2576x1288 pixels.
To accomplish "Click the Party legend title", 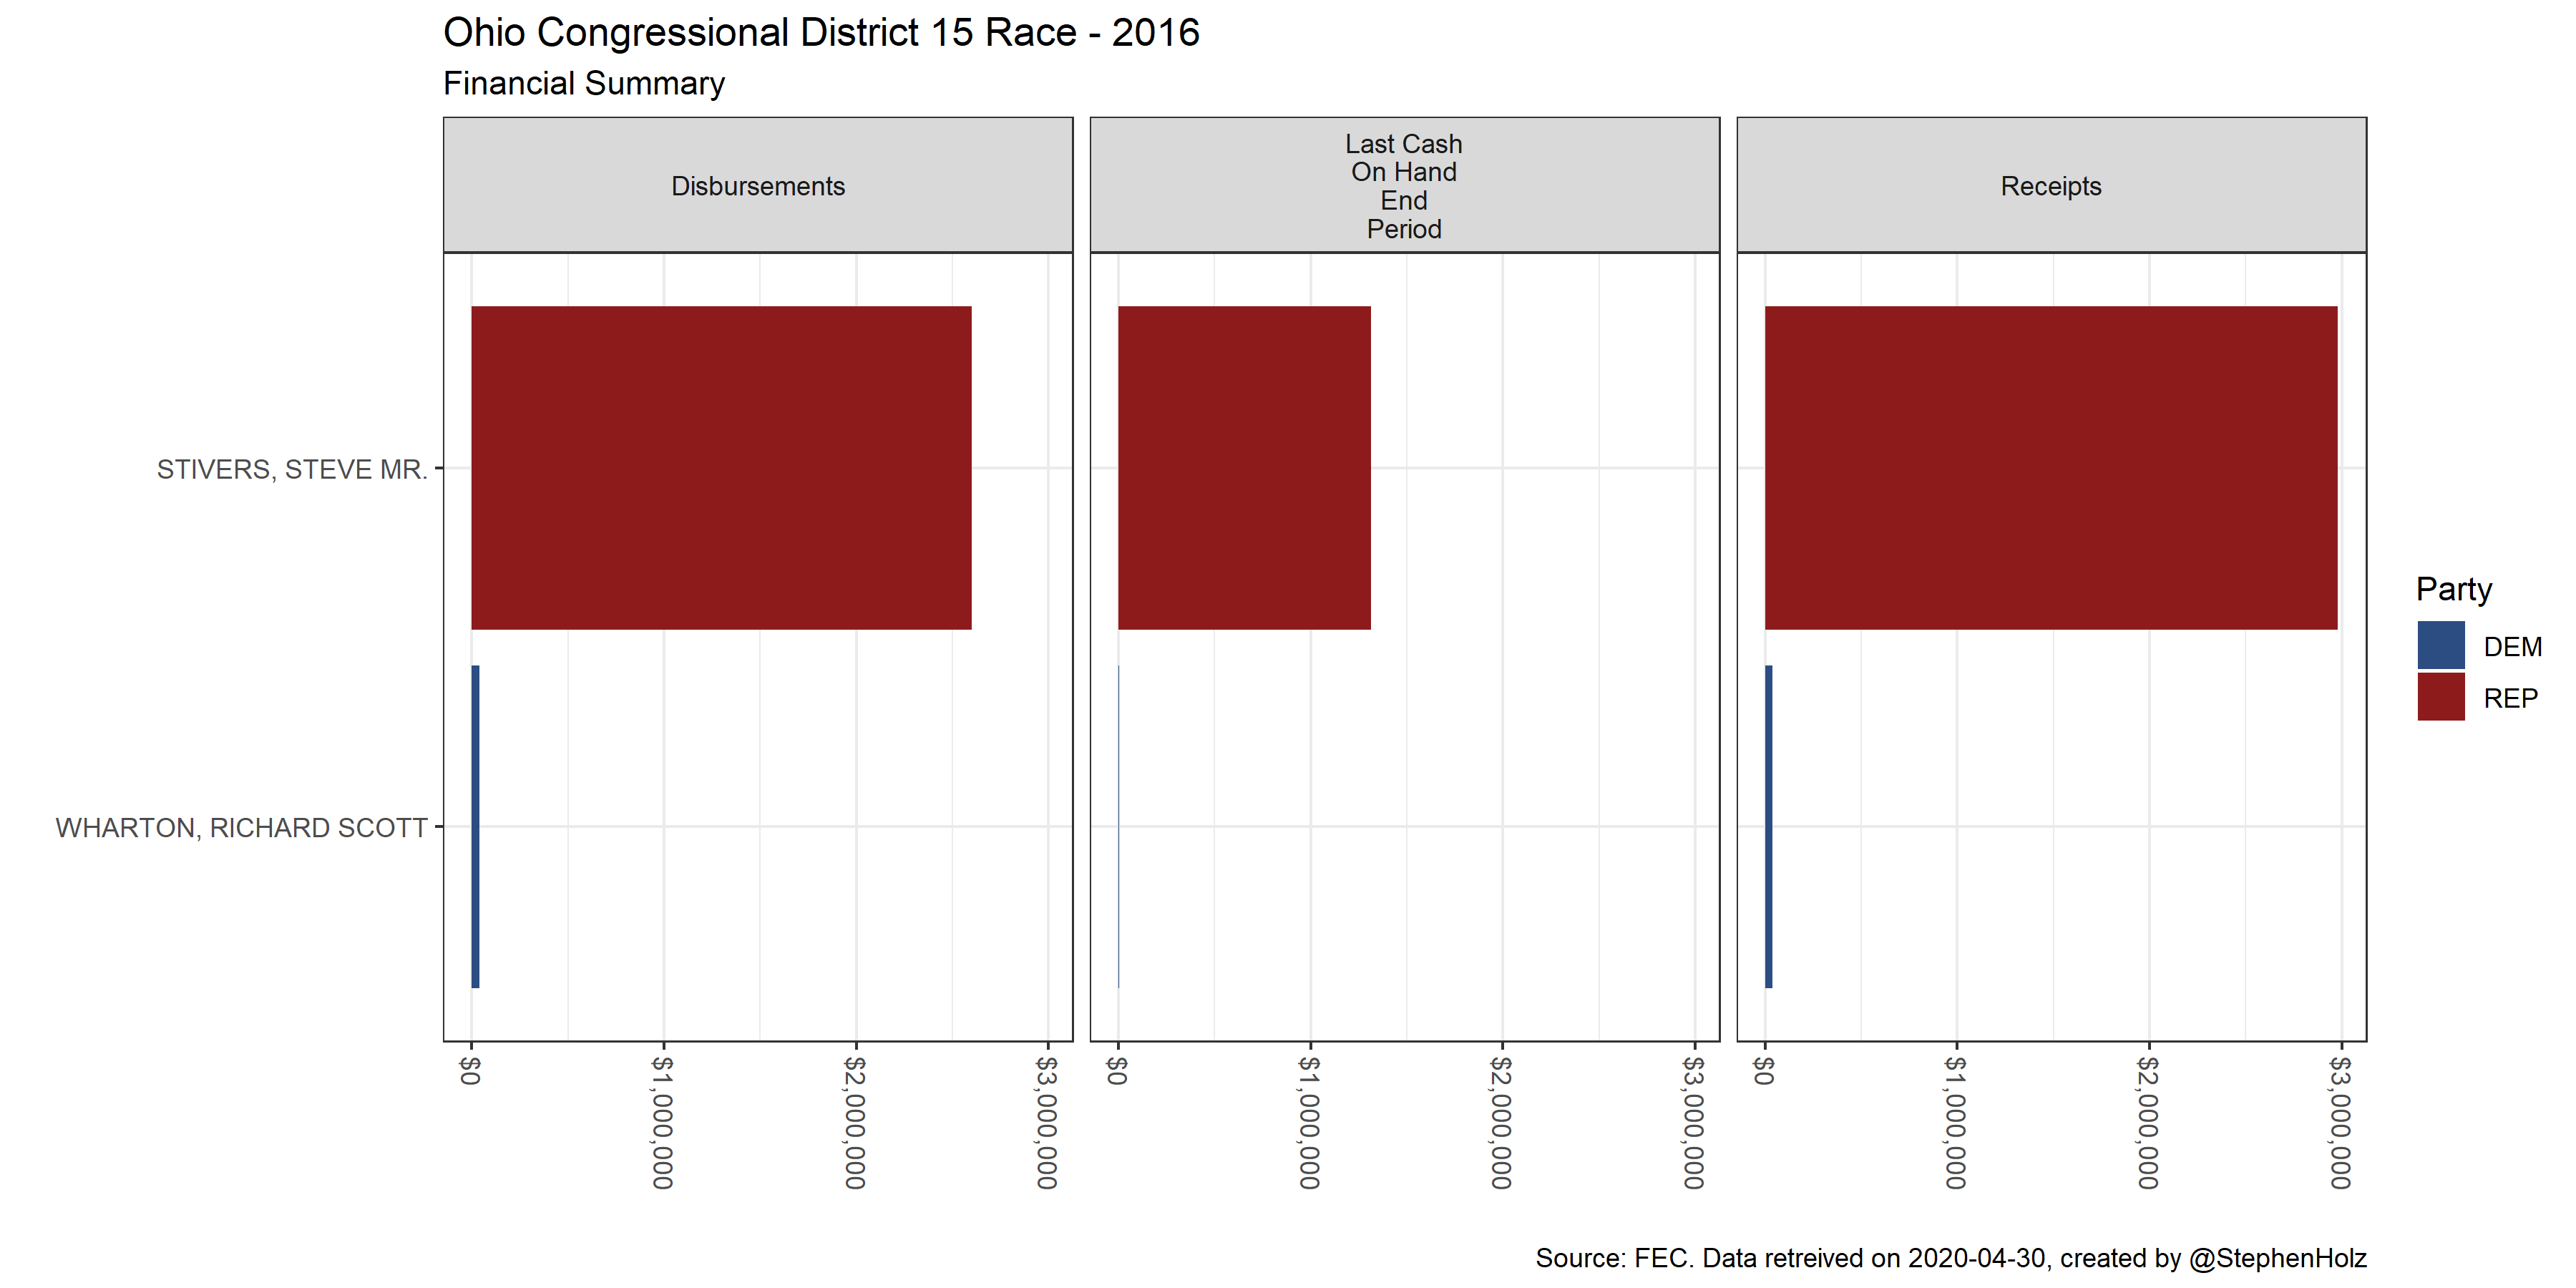I will click(2453, 589).
